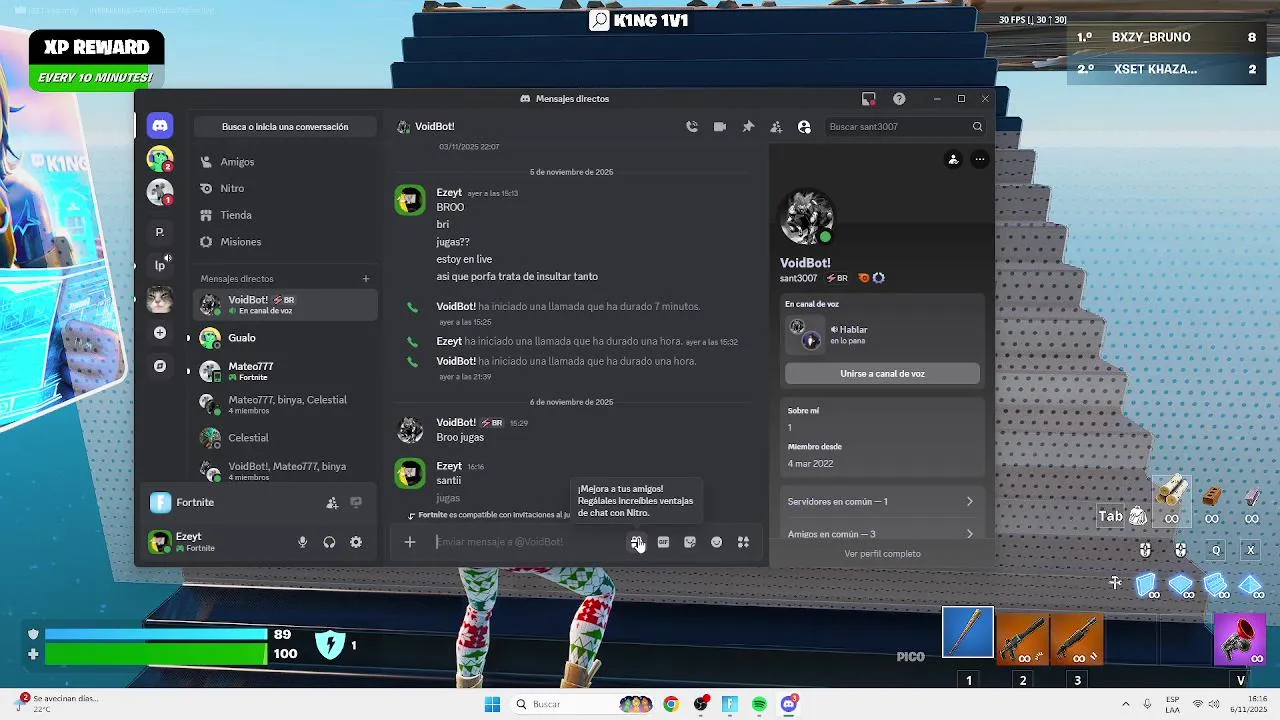Image resolution: width=1280 pixels, height=720 pixels.
Task: Open group chat 'Mateo777, binya, Celestial'
Action: click(285, 405)
